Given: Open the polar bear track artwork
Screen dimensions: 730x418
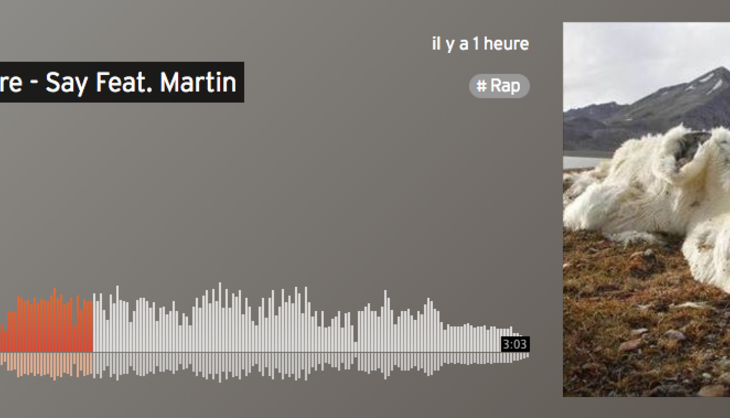Looking at the screenshot, I should tap(646, 209).
